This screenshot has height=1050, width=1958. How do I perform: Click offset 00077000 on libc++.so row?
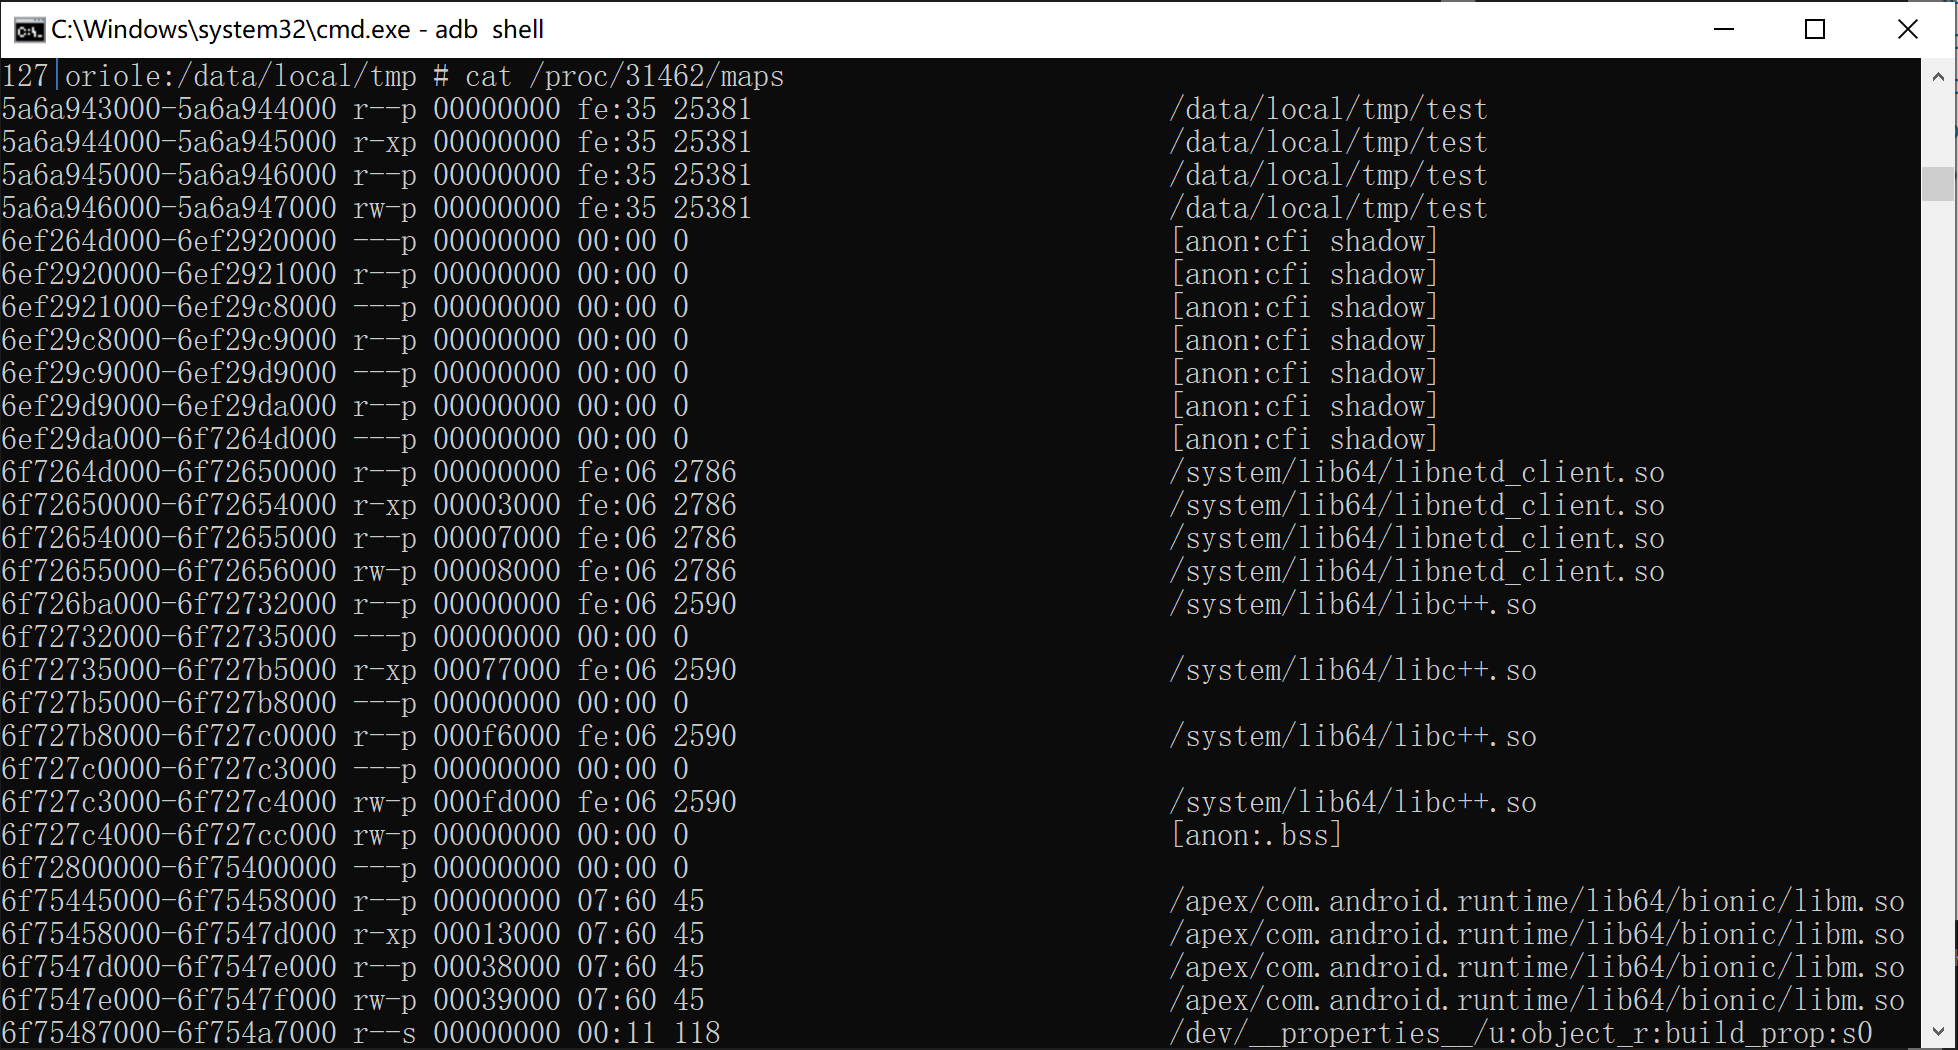(497, 671)
